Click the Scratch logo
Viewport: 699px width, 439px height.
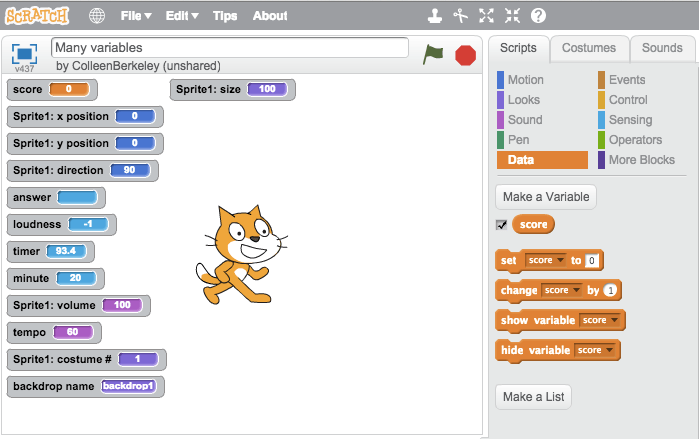(x=37, y=16)
